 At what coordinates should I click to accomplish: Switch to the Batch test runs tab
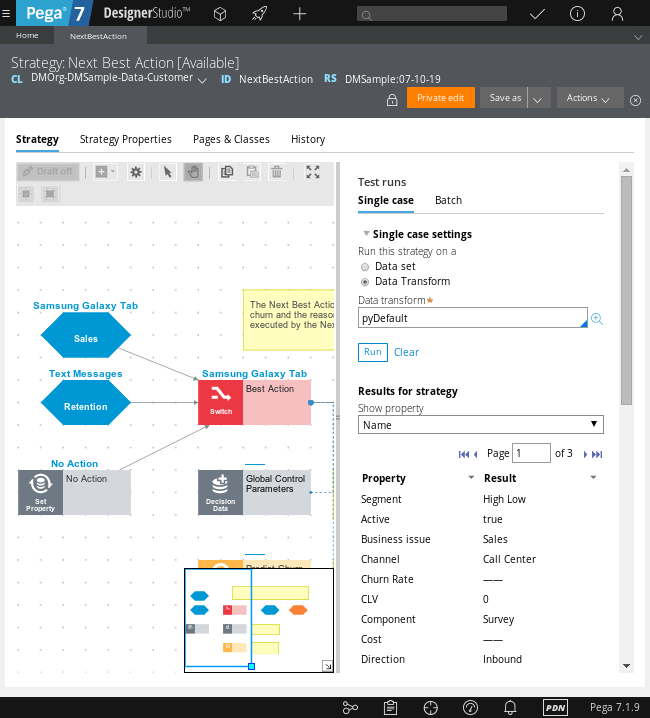[x=448, y=200]
